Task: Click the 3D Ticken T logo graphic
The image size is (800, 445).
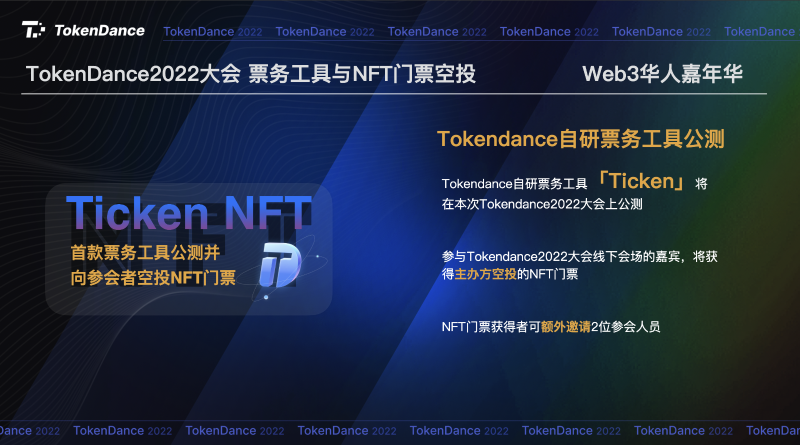Action: 280,265
